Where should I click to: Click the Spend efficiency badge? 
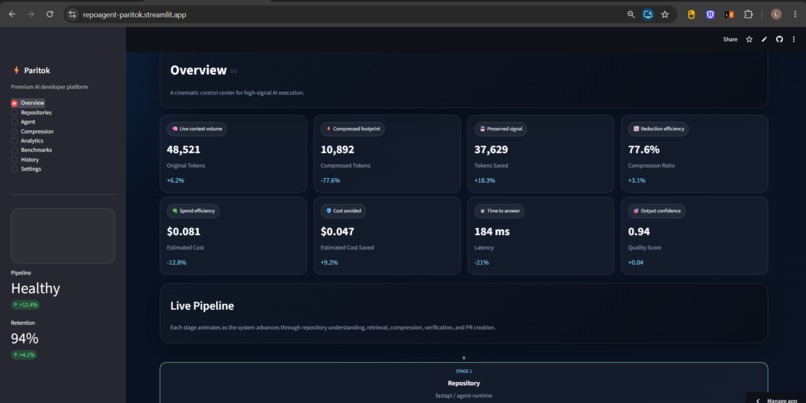pos(193,211)
